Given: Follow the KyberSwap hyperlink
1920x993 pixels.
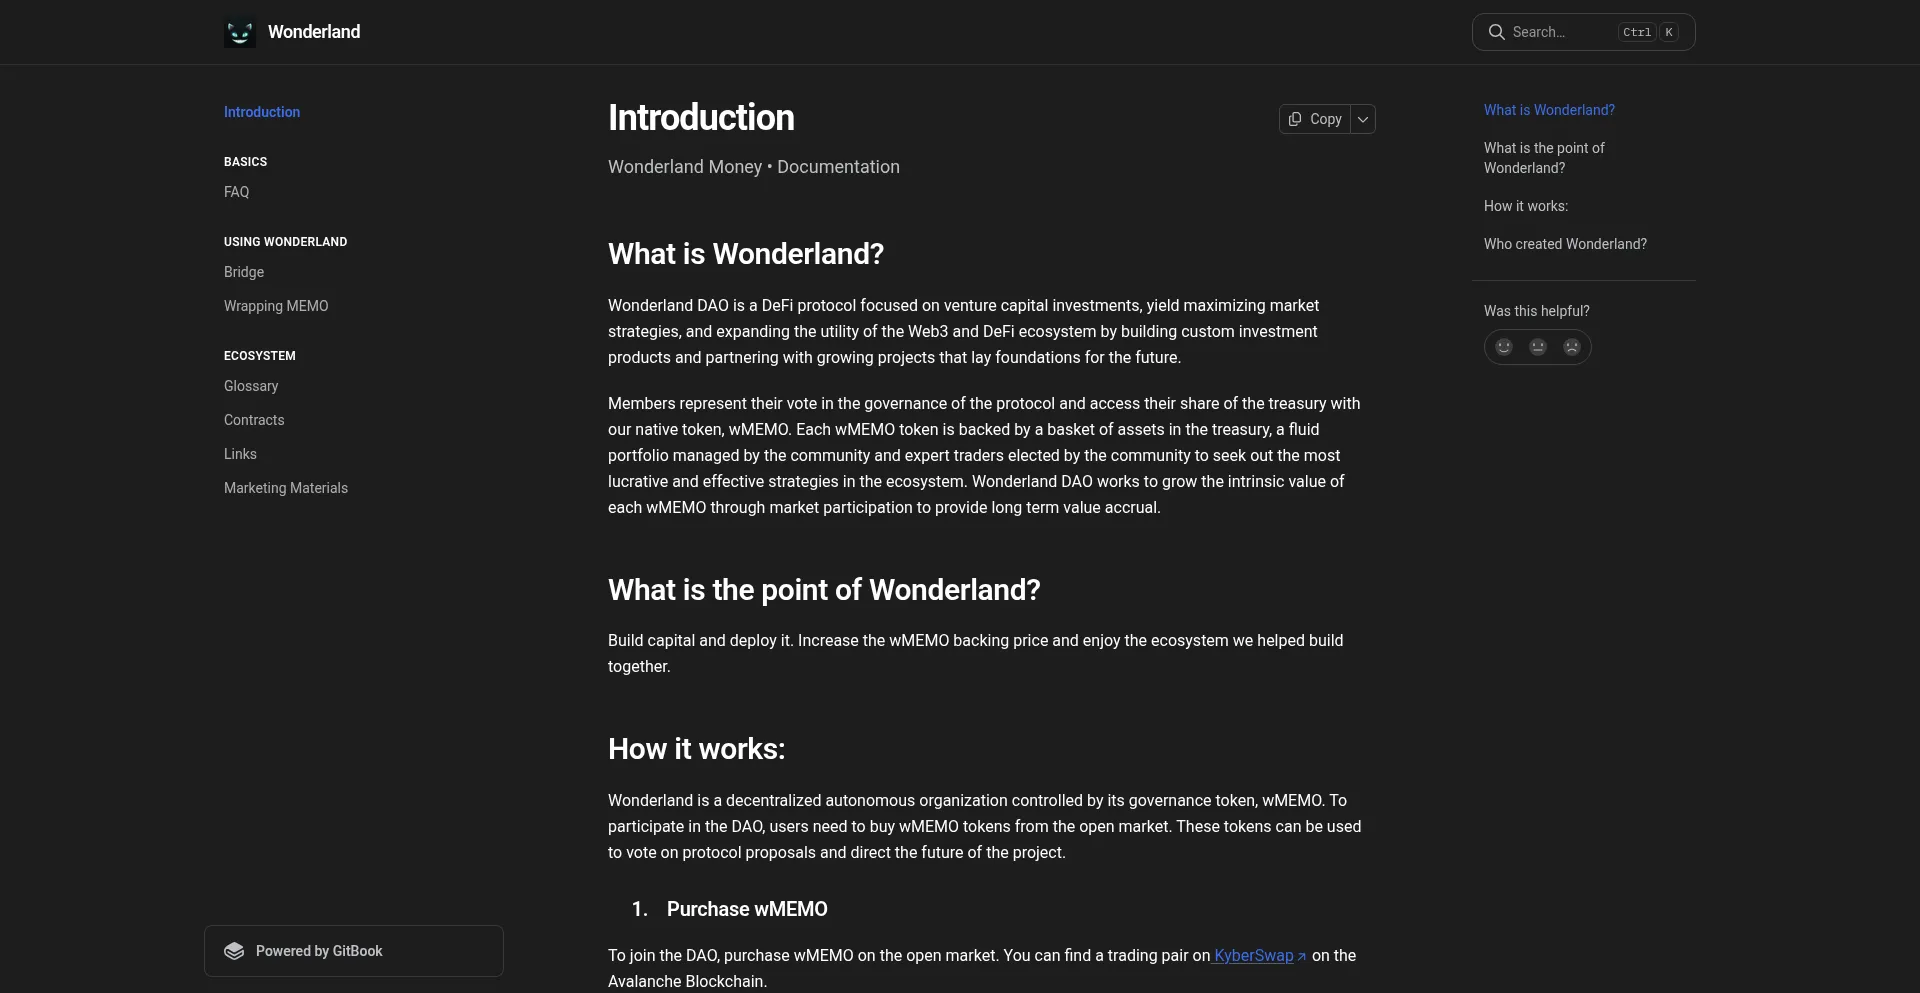Looking at the screenshot, I should coord(1253,956).
